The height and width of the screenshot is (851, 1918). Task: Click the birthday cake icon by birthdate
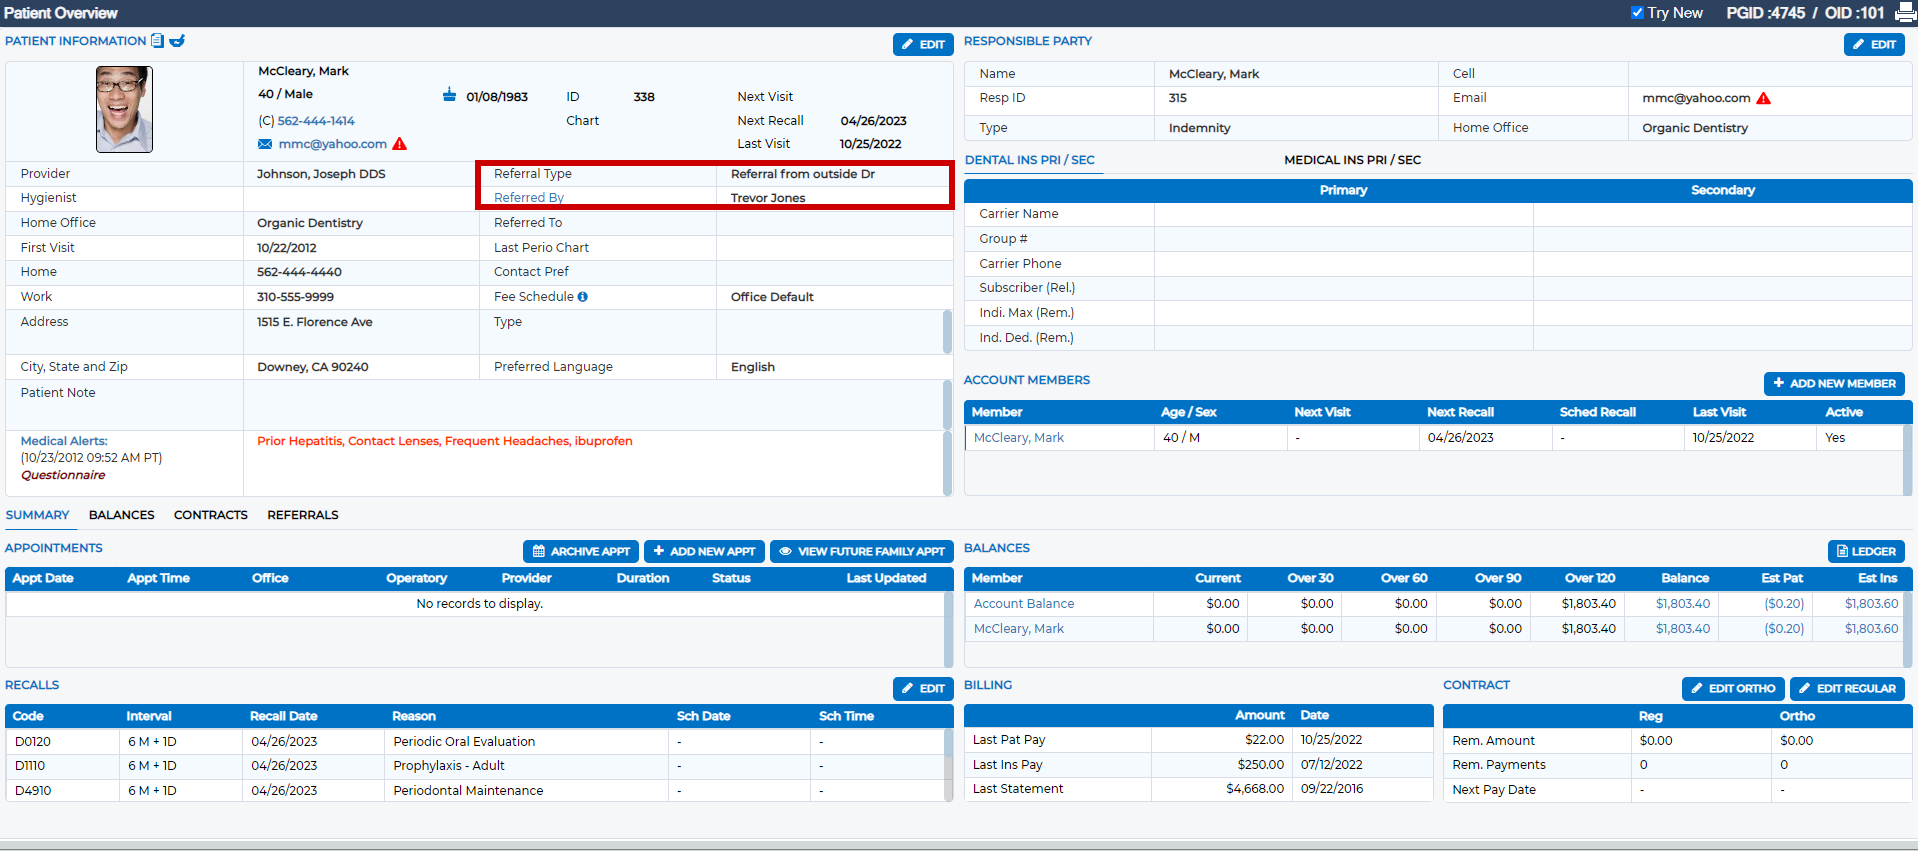[449, 95]
